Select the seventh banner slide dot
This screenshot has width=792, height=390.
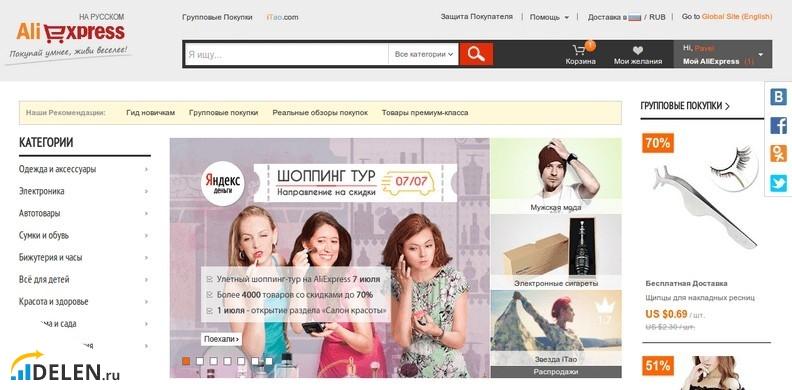point(269,361)
